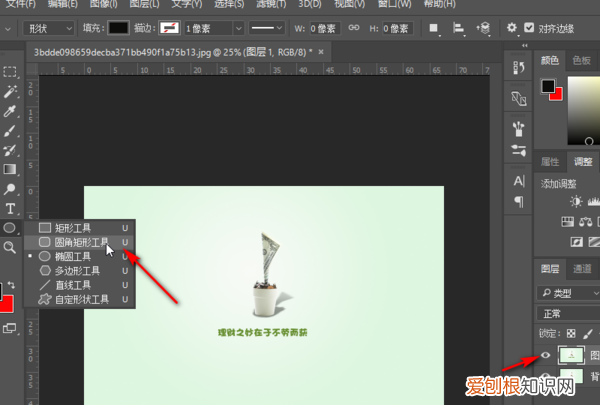Collapse the panel dock double arrows
Viewport: 600px width, 405px height.
(525, 46)
